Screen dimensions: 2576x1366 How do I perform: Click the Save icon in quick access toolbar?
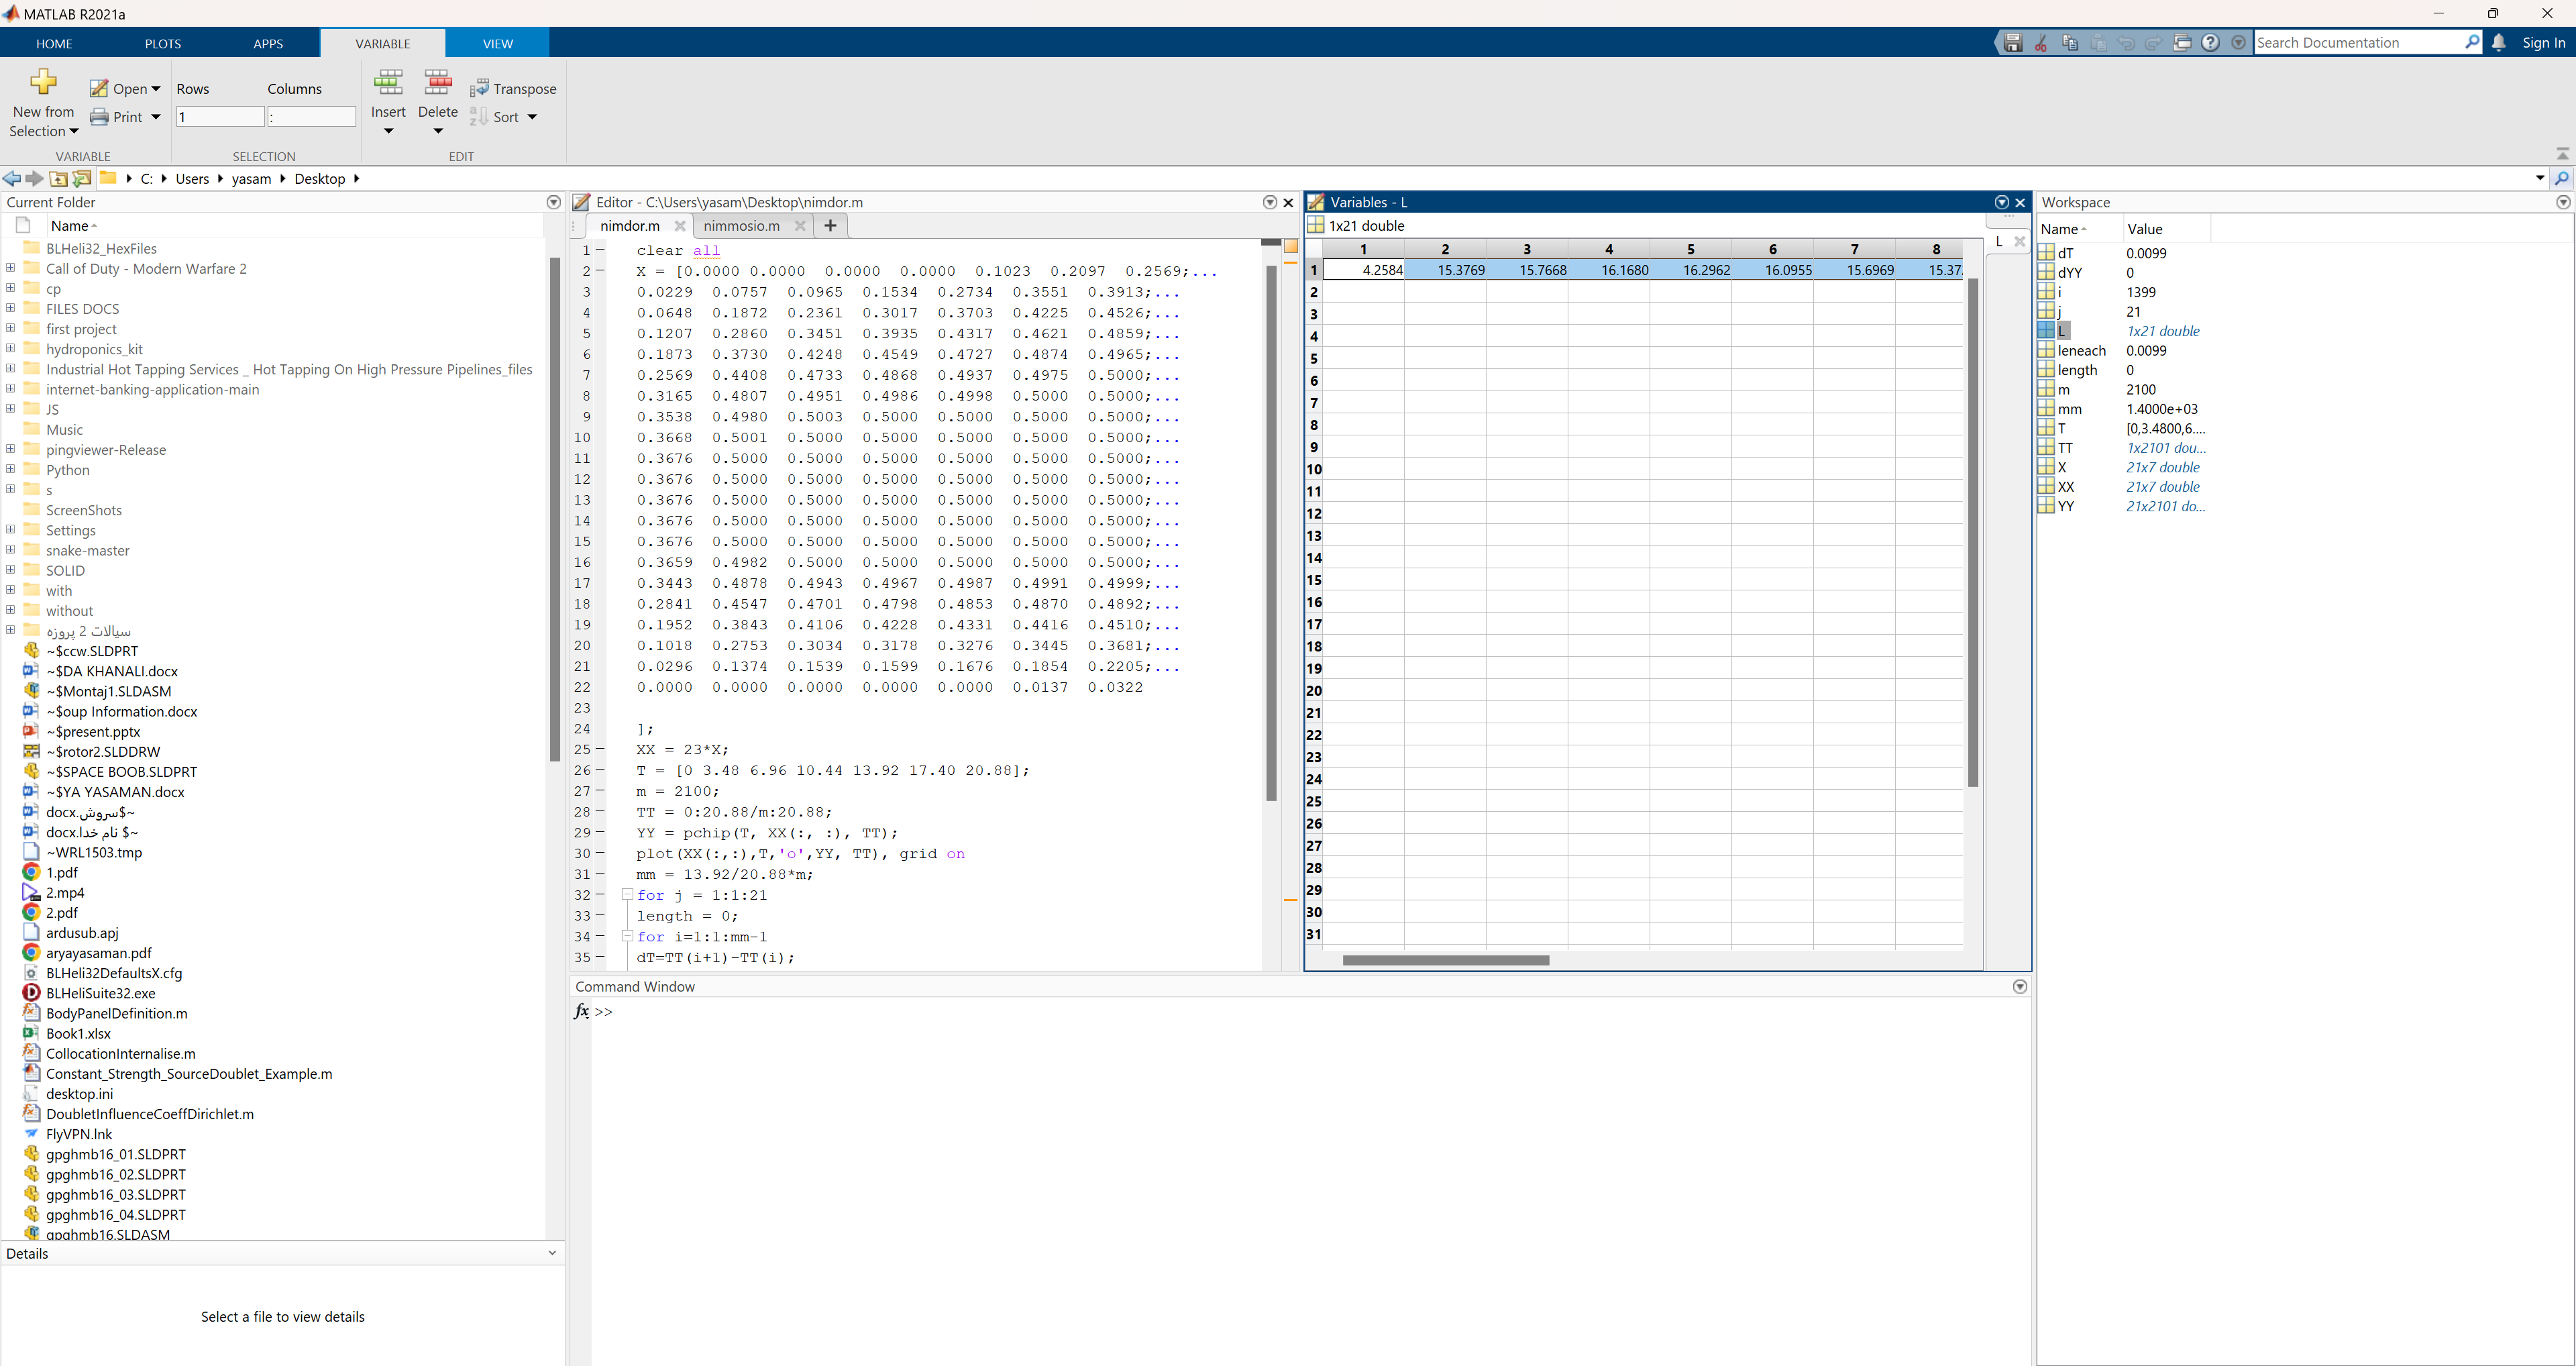(2013, 42)
